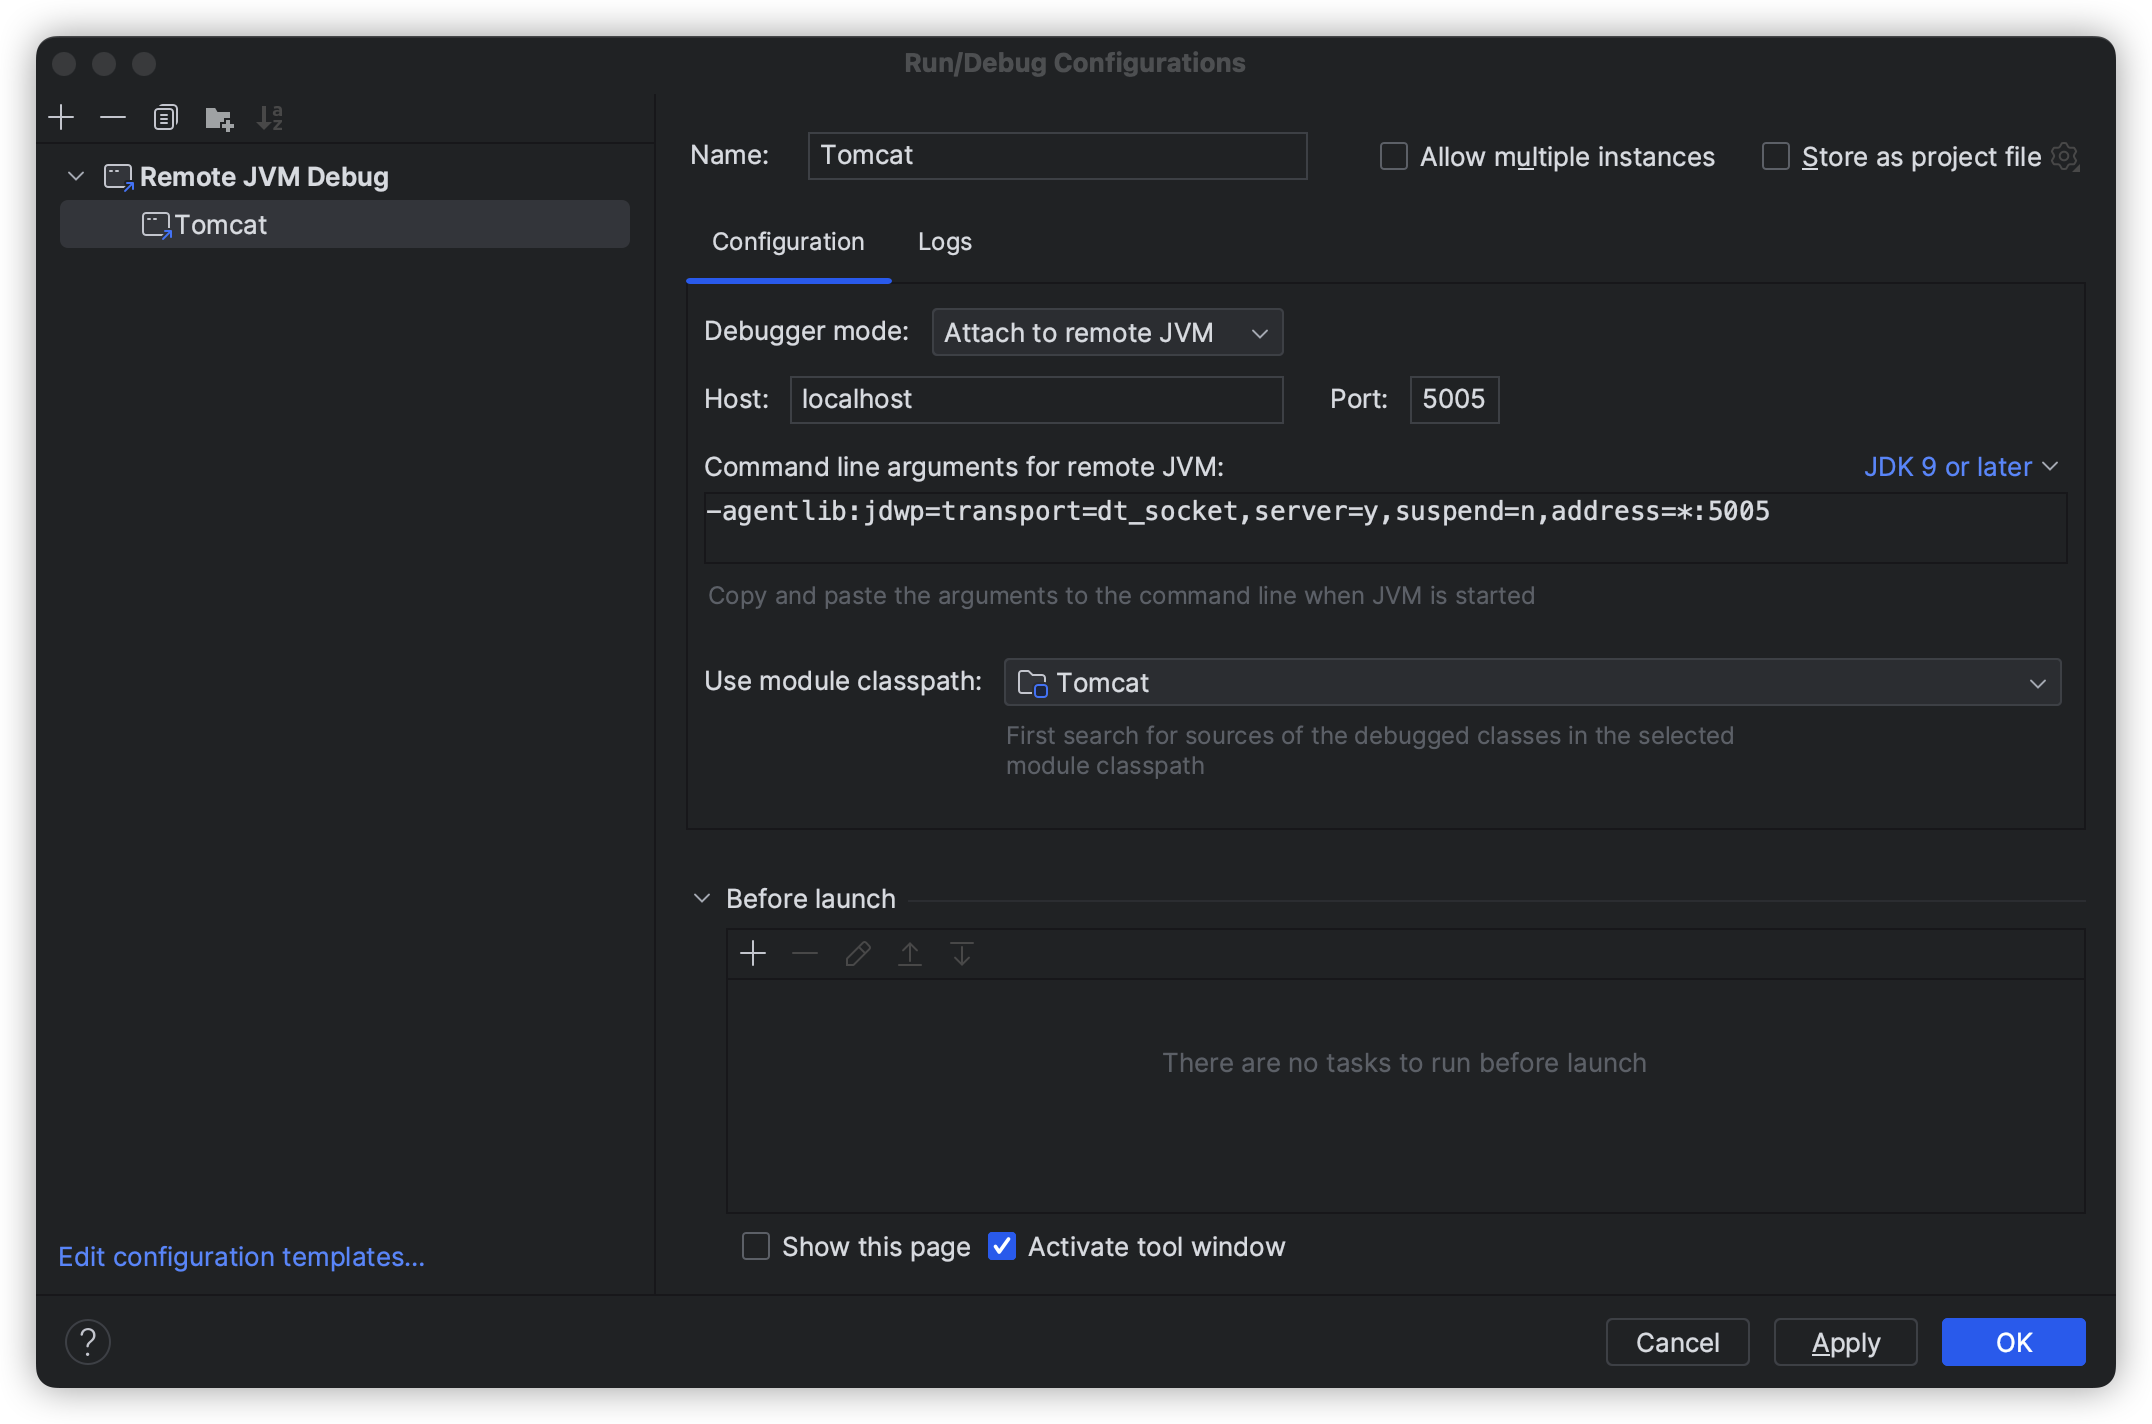Click Cancel button

coord(1678,1342)
